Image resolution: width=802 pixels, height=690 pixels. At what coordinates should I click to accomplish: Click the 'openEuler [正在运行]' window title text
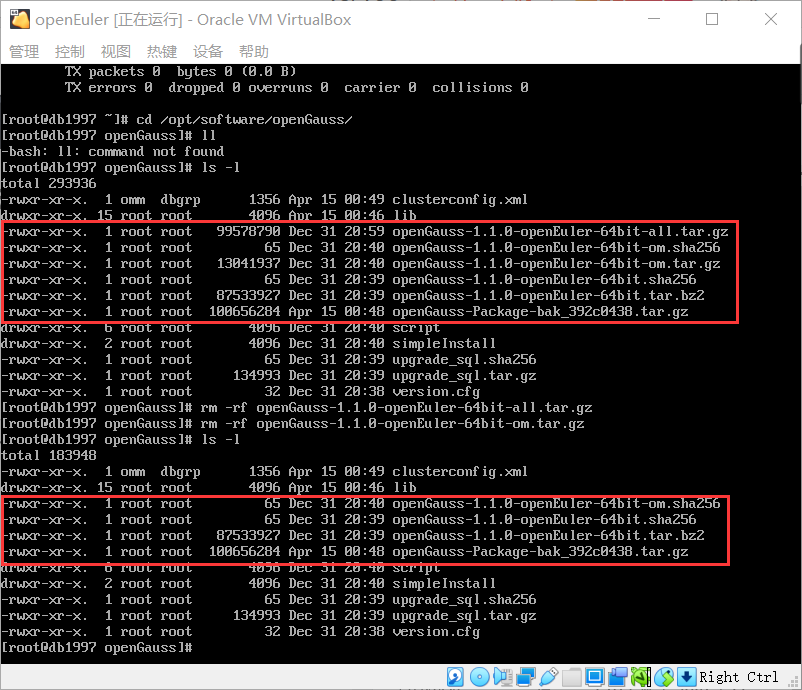109,19
